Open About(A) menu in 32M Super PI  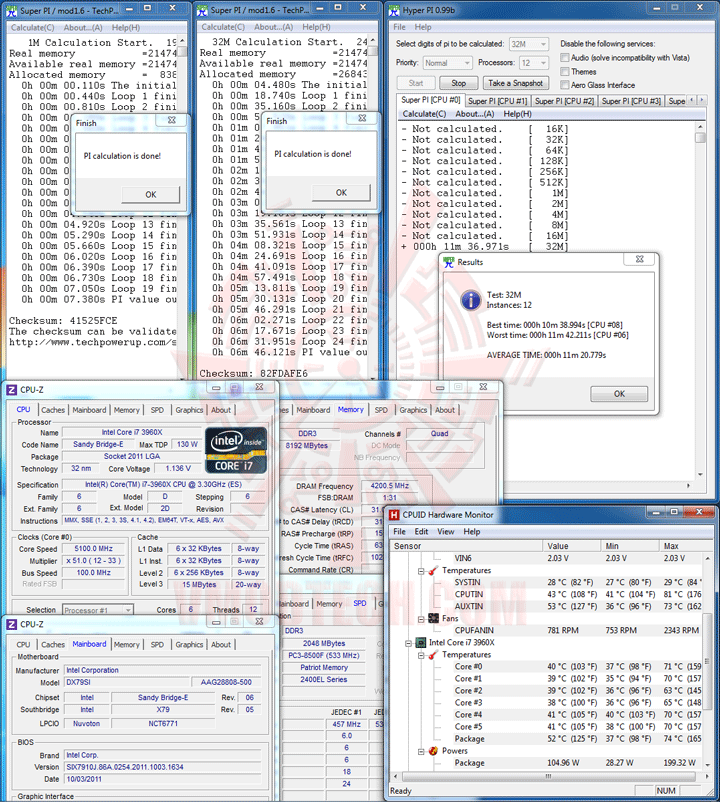pyautogui.click(x=274, y=27)
